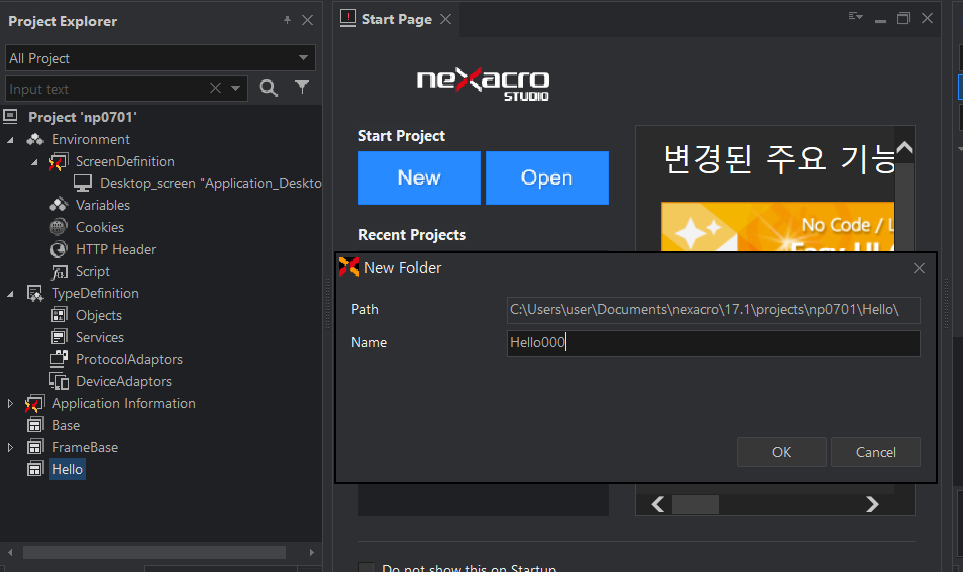Click the '변경된 주요 기능' heading text
963x572 pixels.
(779, 159)
